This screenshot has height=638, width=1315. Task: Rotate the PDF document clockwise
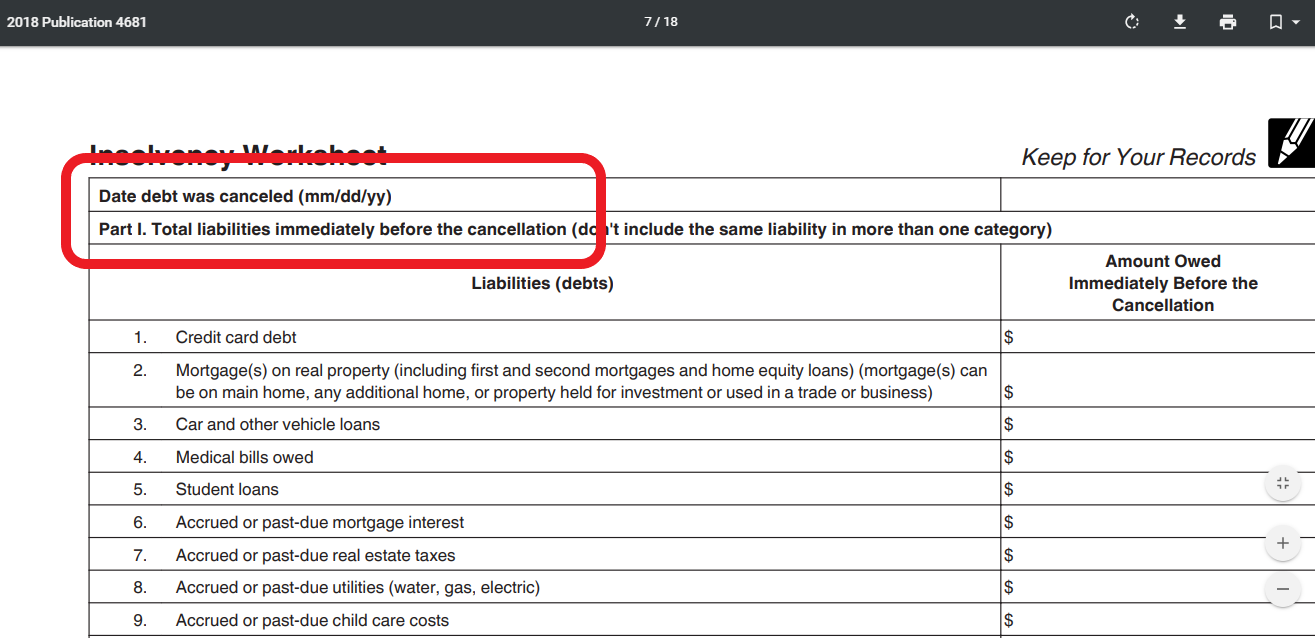tap(1132, 22)
